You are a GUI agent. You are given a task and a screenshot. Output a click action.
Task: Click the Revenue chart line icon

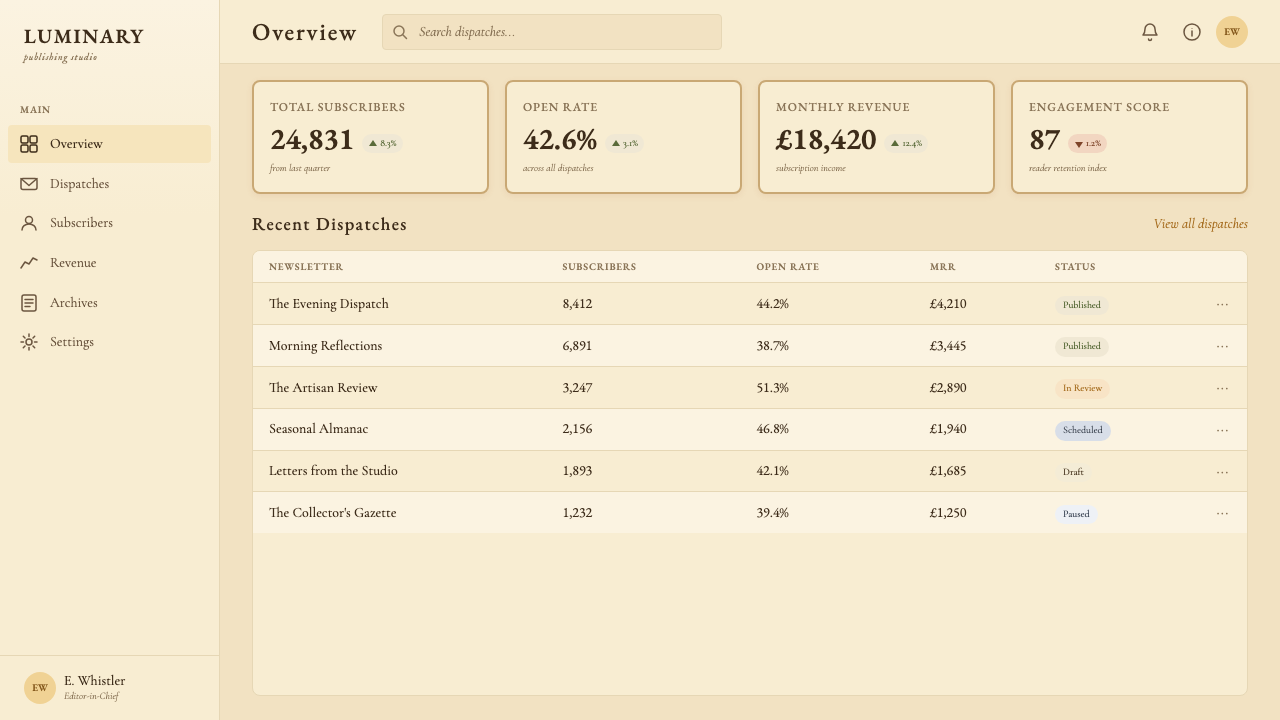tap(29, 263)
